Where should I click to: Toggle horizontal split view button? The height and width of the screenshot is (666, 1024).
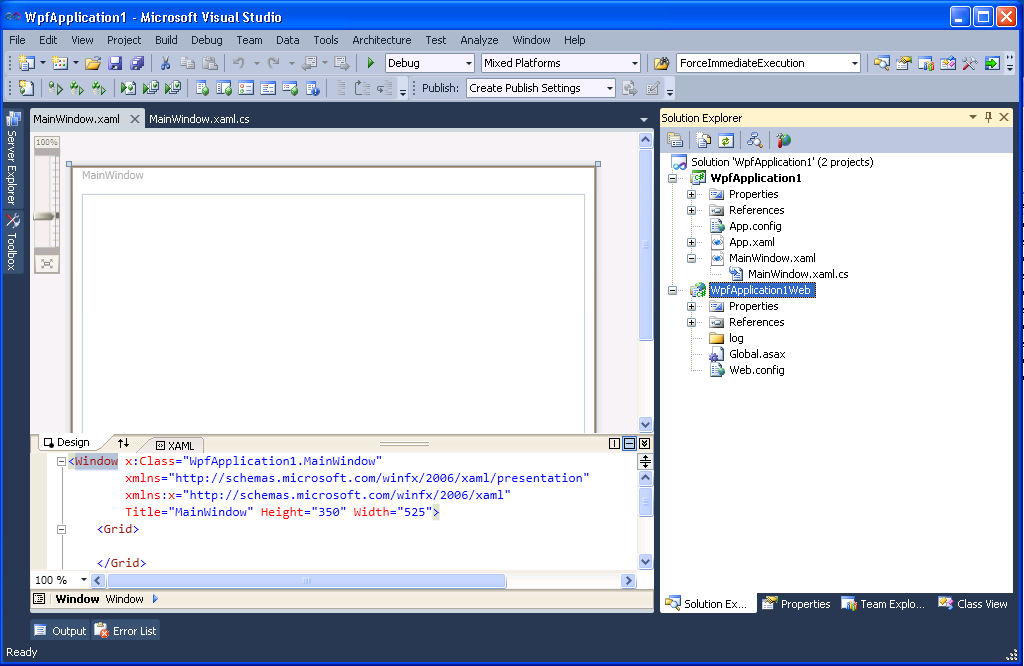630,443
